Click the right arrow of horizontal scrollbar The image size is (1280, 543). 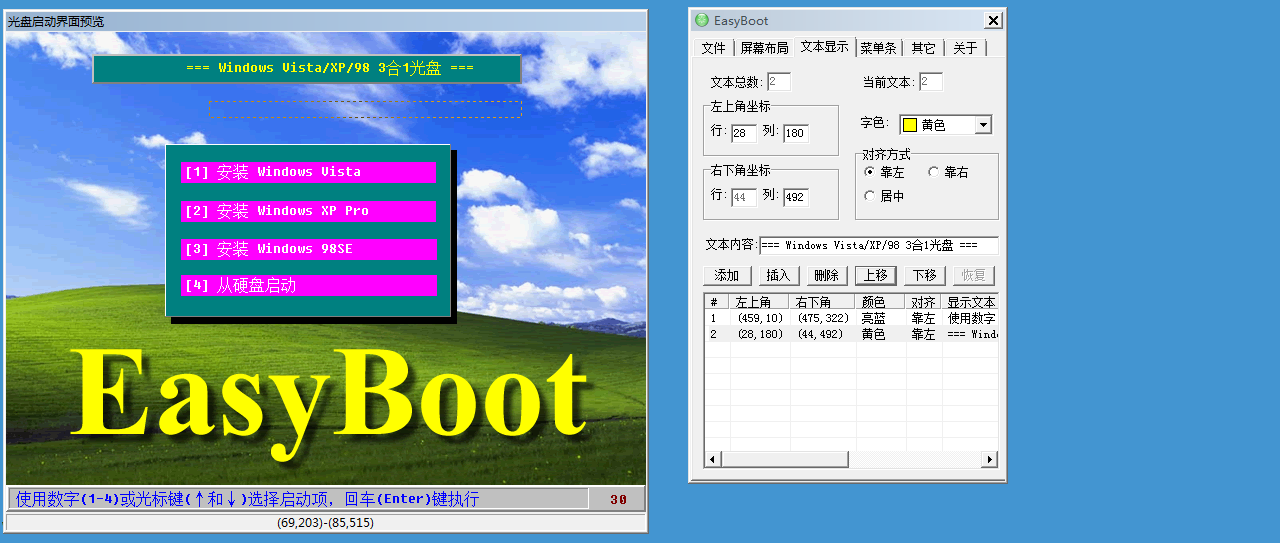[989, 459]
